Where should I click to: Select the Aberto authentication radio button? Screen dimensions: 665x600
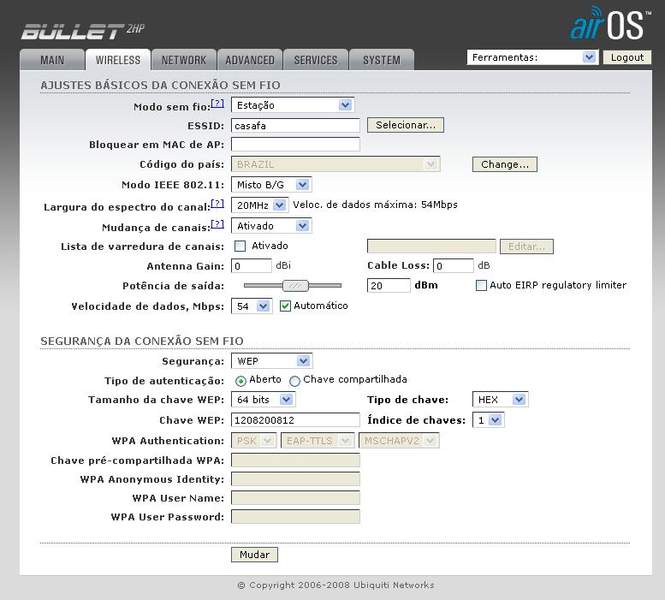pyautogui.click(x=240, y=381)
